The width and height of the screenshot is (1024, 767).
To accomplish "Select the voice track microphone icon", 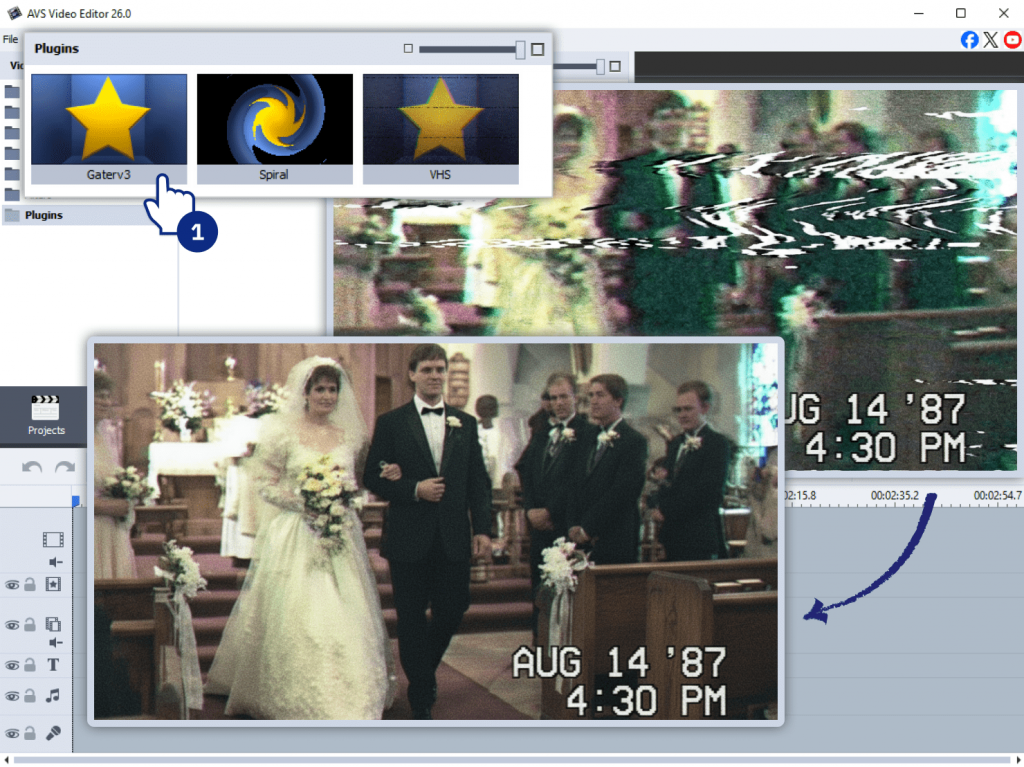I will tap(54, 733).
